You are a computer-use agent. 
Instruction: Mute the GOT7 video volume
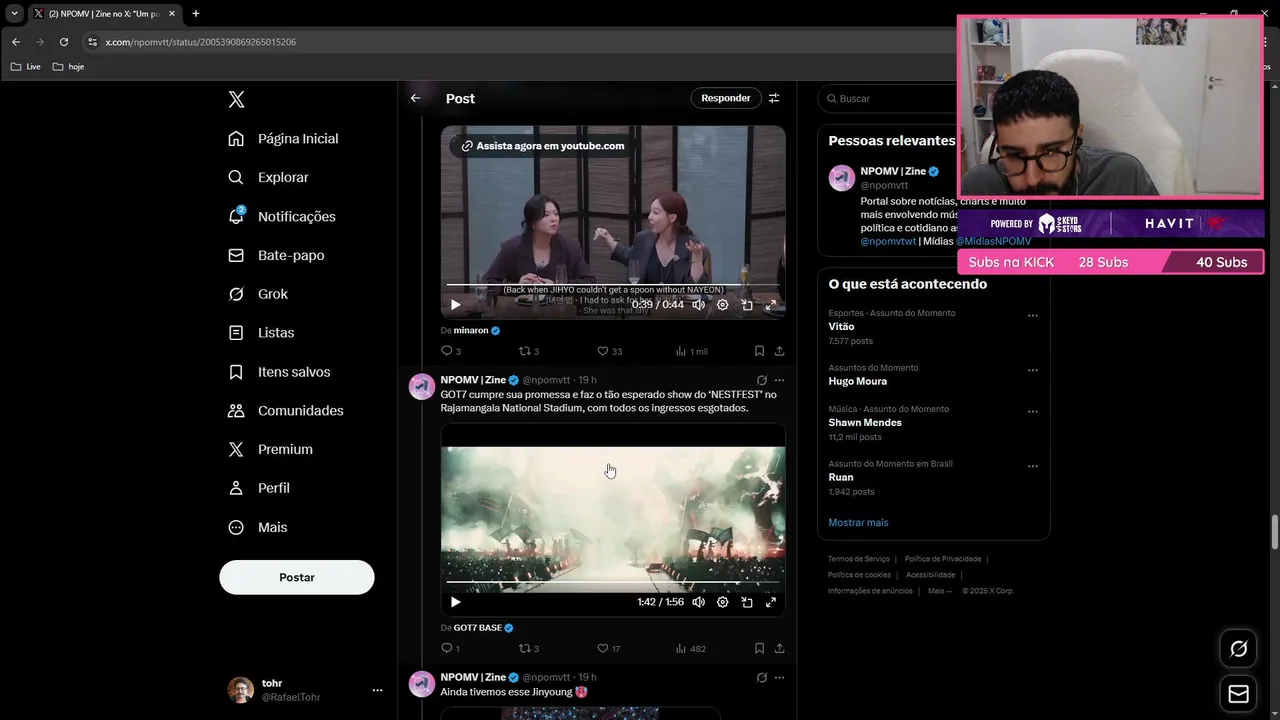pos(699,602)
